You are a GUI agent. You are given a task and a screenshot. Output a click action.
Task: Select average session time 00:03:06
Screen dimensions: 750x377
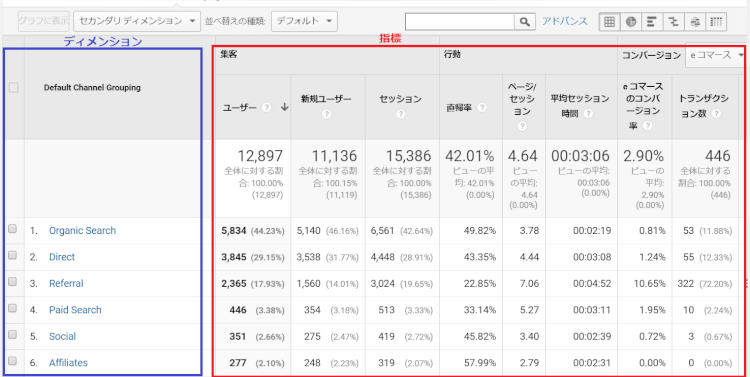pos(581,155)
